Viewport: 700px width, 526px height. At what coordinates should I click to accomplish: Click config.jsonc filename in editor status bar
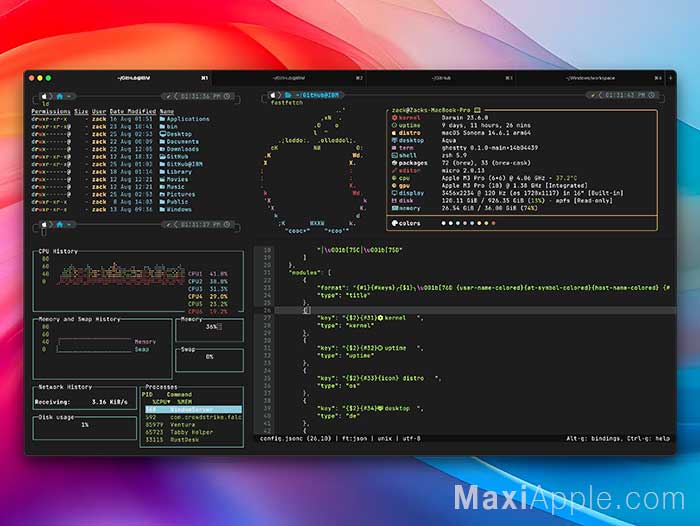pyautogui.click(x=281, y=438)
